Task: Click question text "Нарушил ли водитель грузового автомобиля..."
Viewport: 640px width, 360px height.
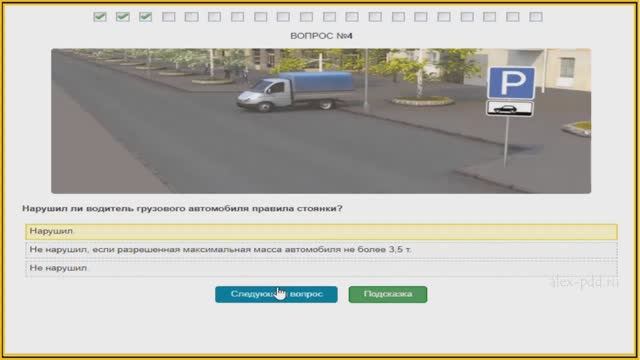Action: pos(182,209)
